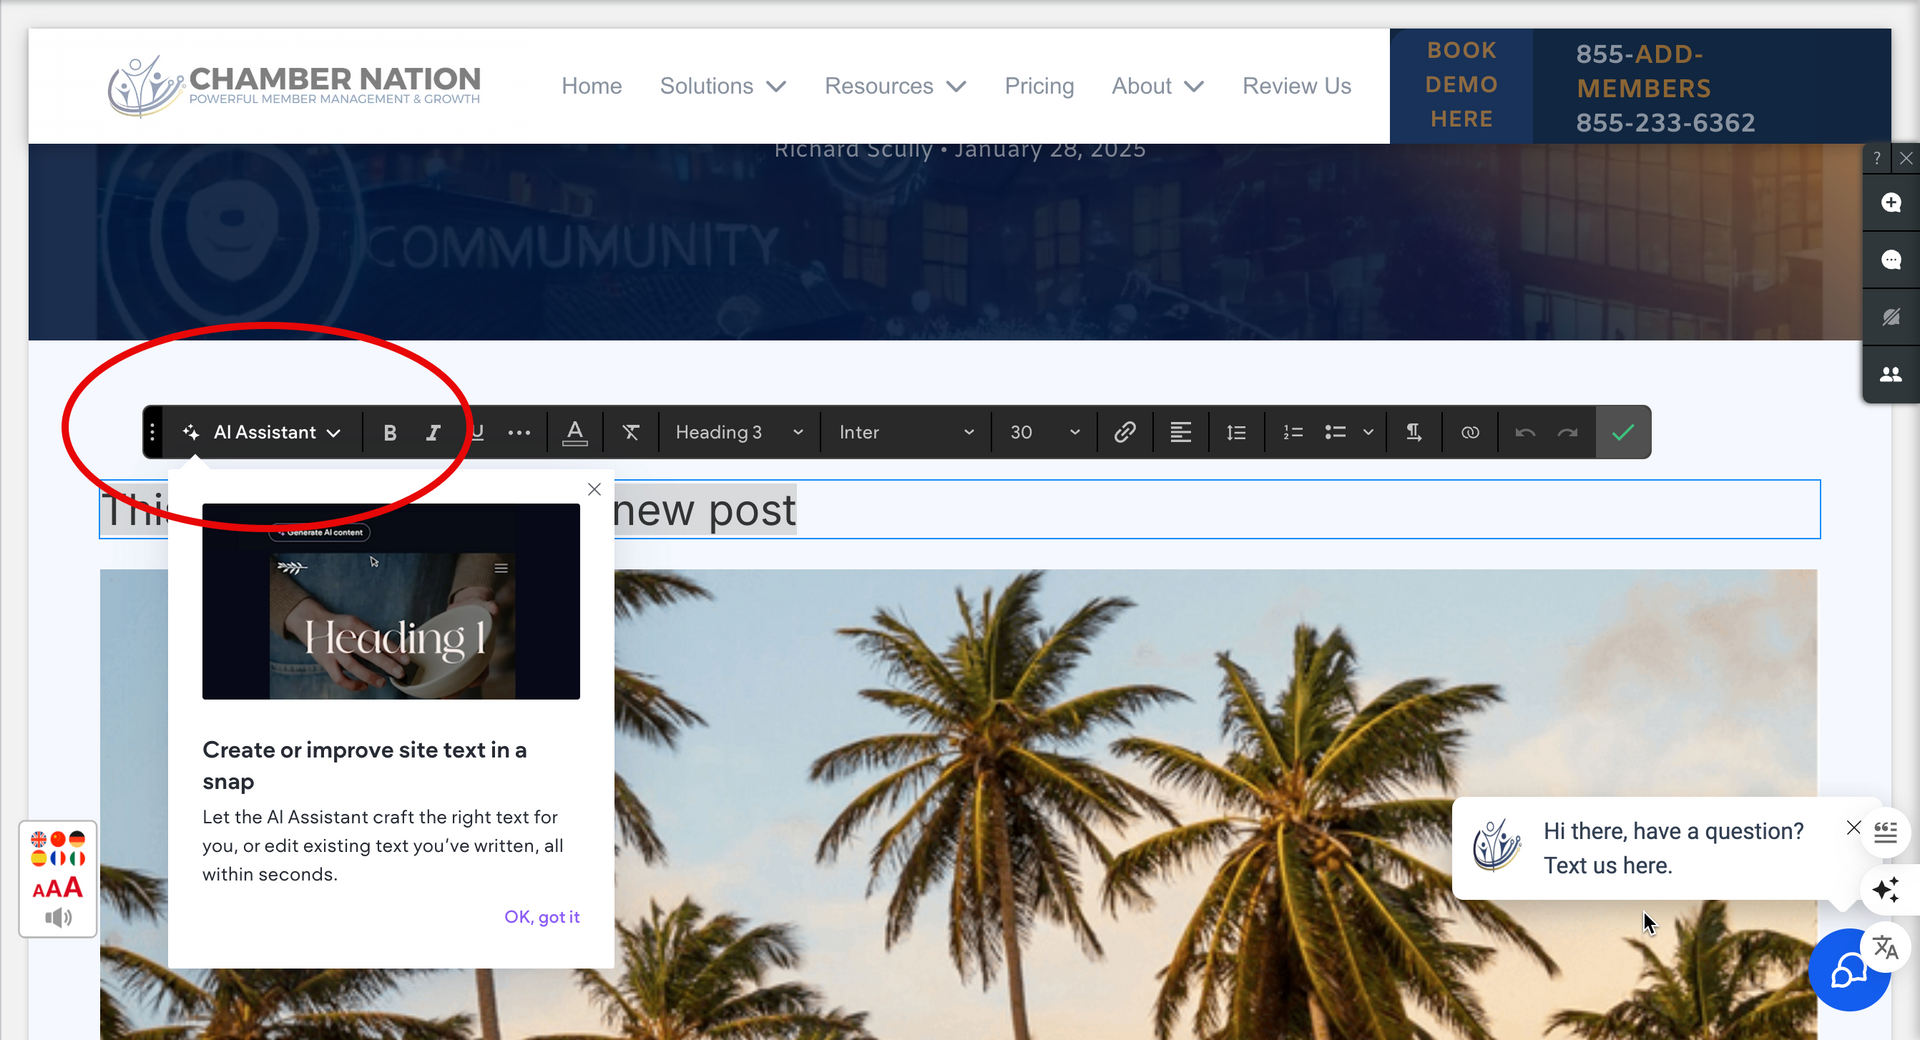Open the text color picker
Viewport: 1920px width, 1040px height.
[x=575, y=432]
